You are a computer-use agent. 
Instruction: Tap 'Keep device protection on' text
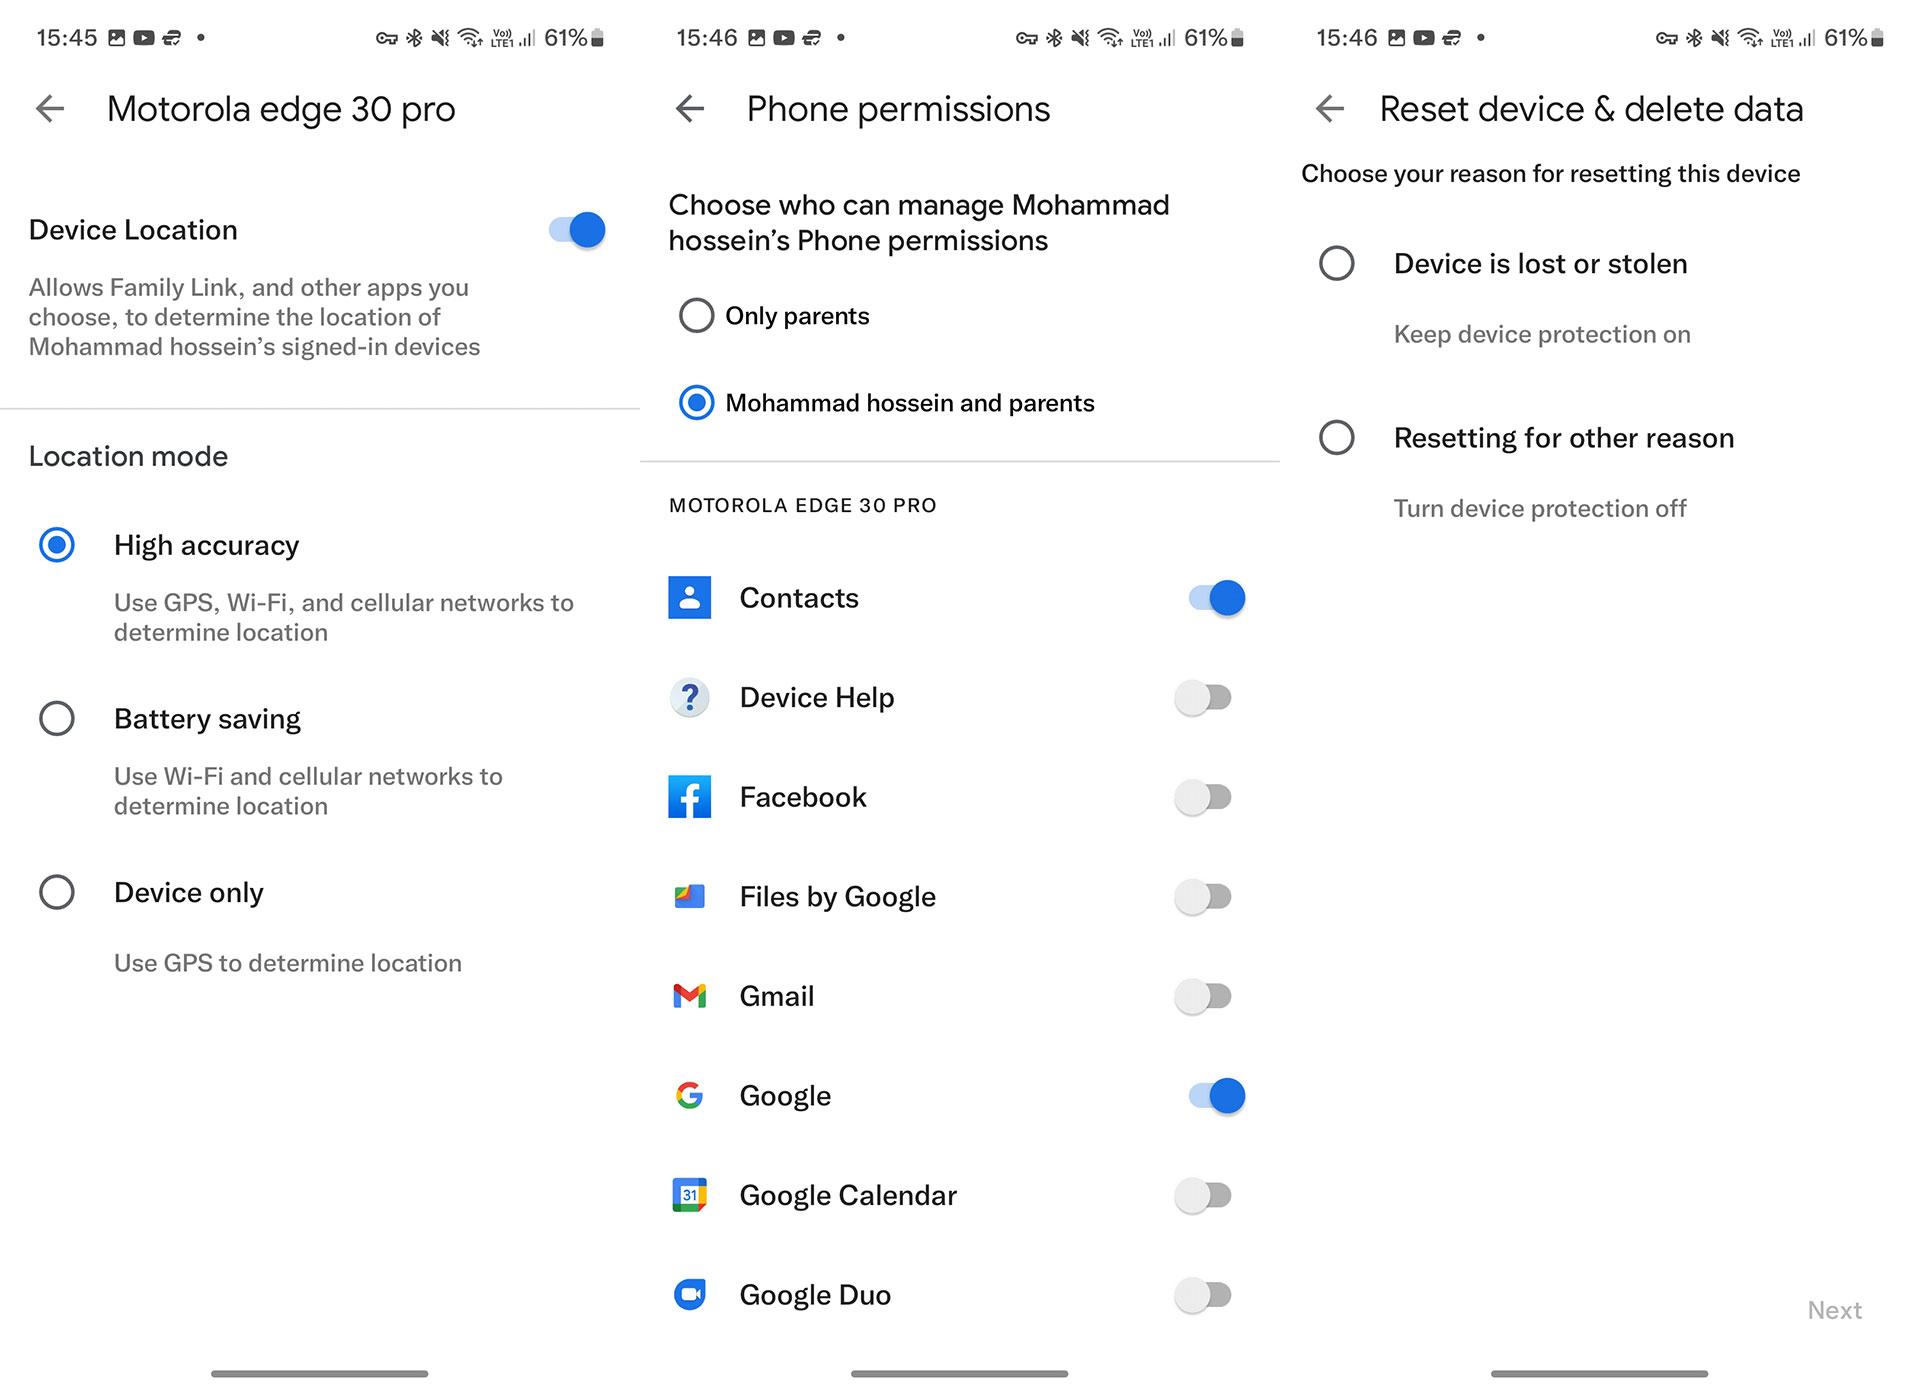point(1542,334)
